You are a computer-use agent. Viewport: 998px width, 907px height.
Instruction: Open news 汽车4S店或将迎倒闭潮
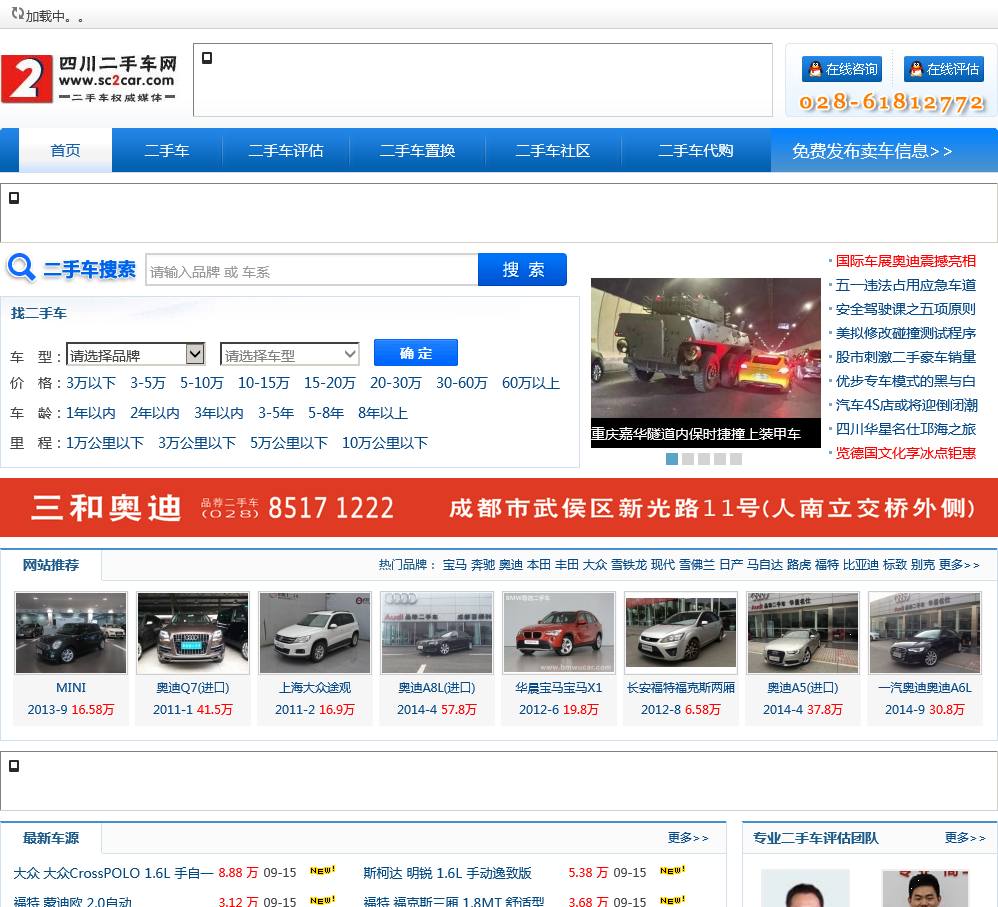pyautogui.click(x=906, y=405)
